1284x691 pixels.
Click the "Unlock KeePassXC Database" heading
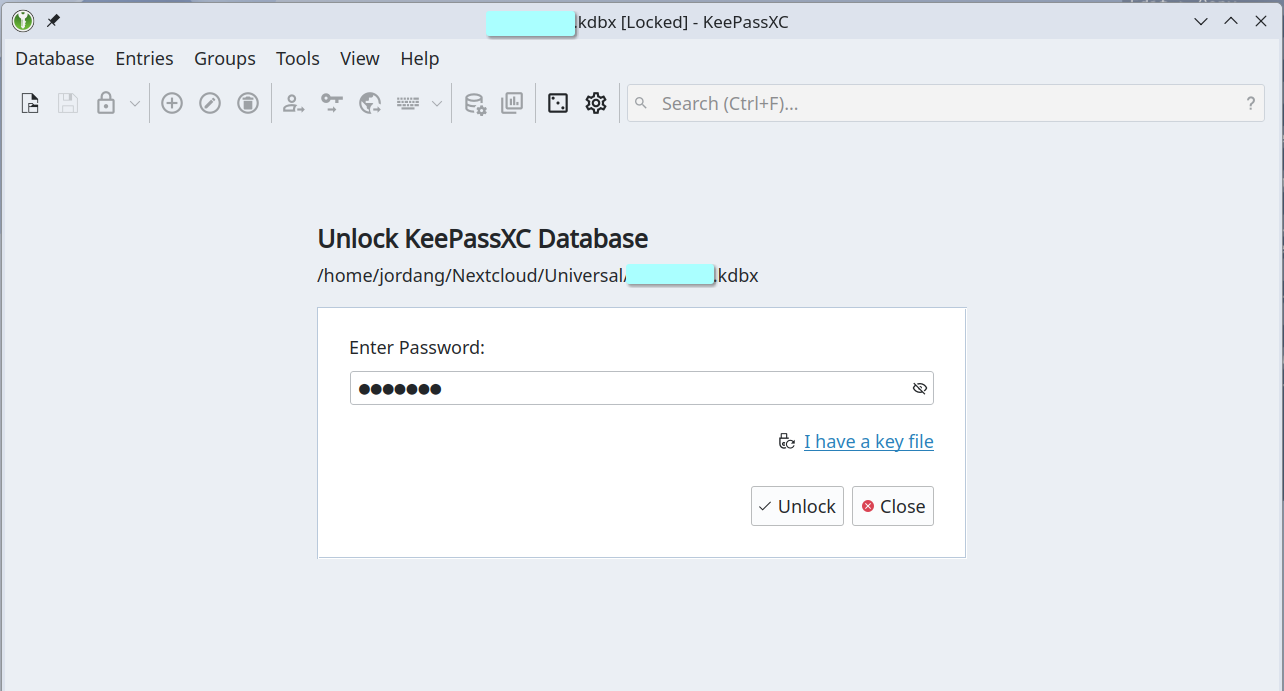(x=483, y=239)
